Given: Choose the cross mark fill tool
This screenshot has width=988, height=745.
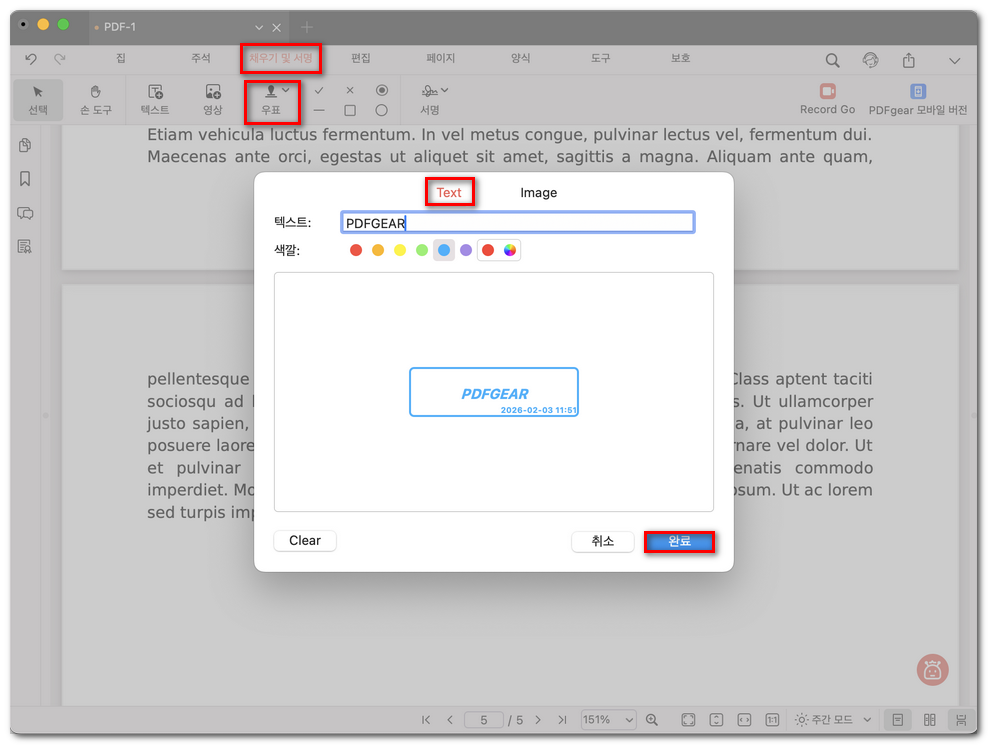Looking at the screenshot, I should click(350, 91).
